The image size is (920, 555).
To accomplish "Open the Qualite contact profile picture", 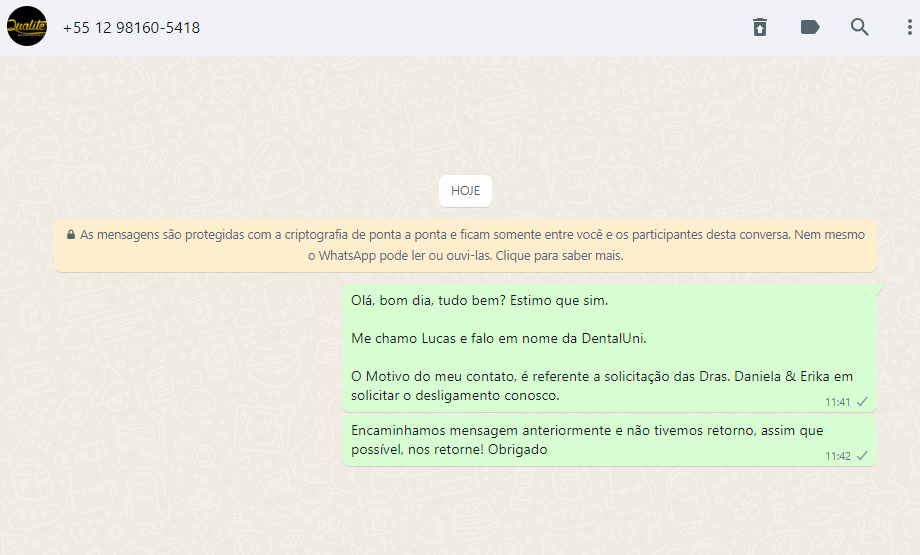I will pyautogui.click(x=27, y=26).
